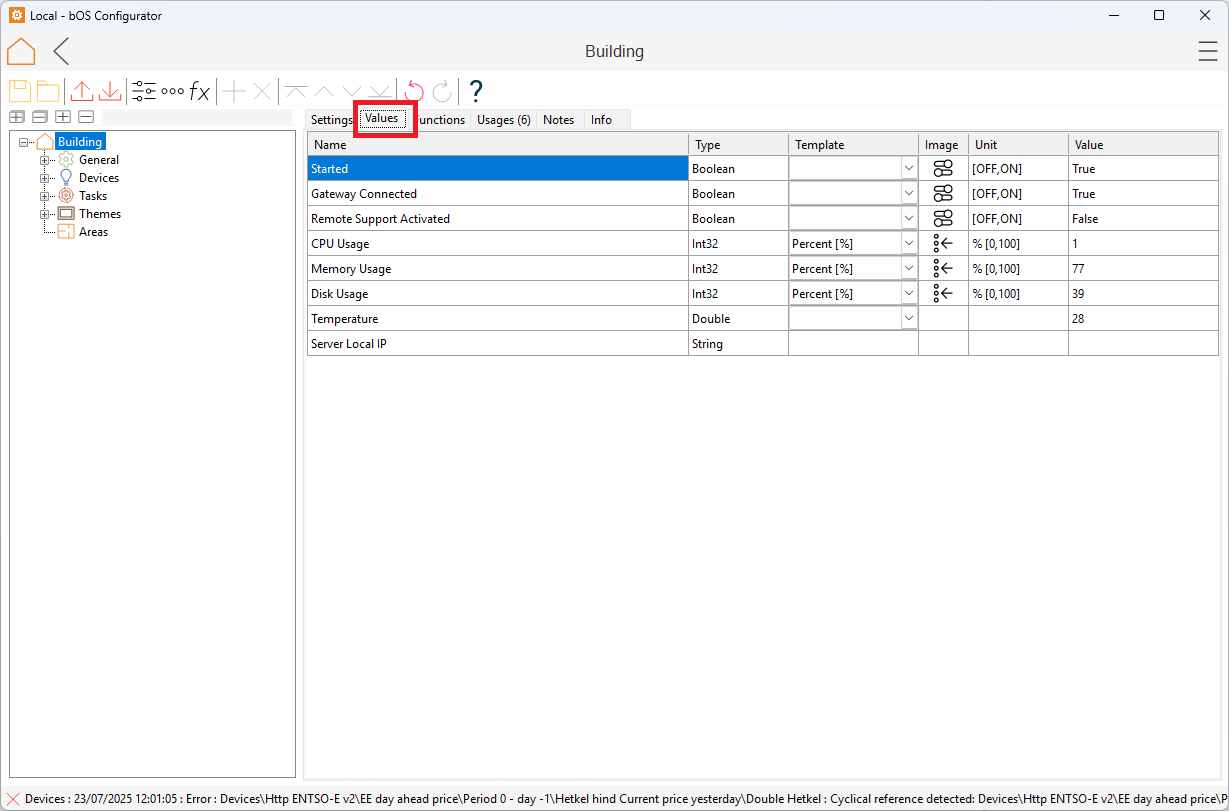Image resolution: width=1229 pixels, height=811 pixels.
Task: Expand the General tree node
Action: (x=44, y=160)
